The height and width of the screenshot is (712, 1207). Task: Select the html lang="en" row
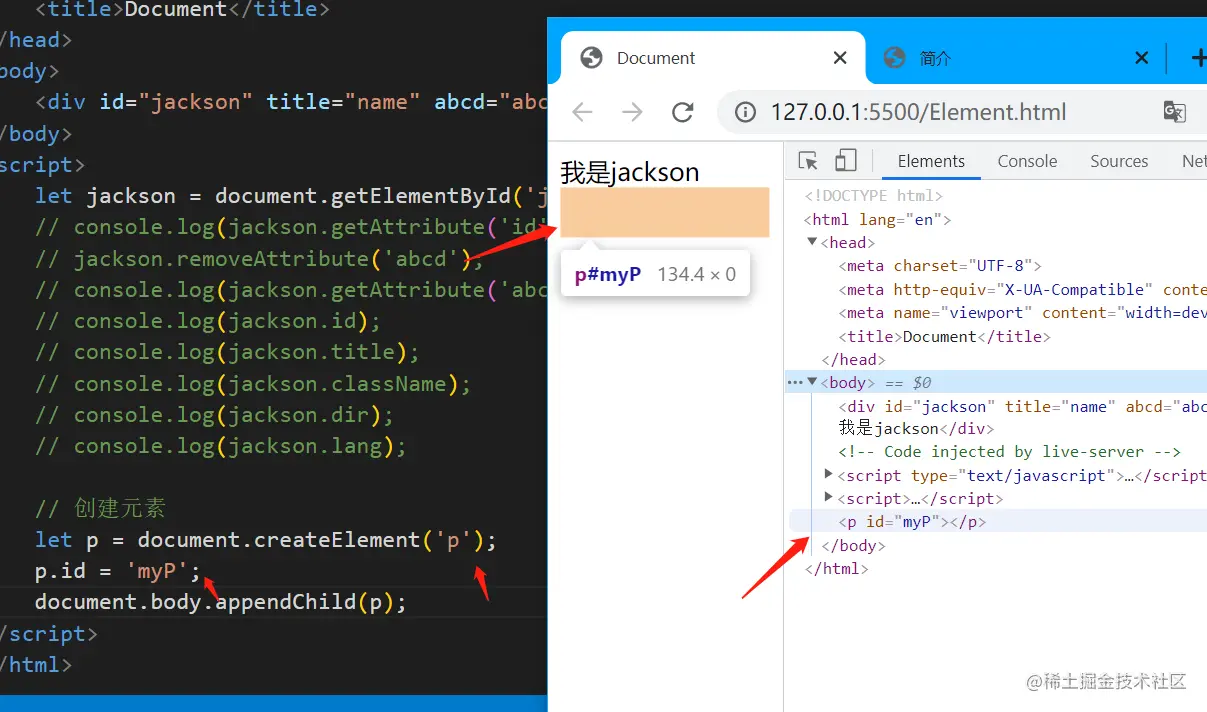tap(877, 219)
